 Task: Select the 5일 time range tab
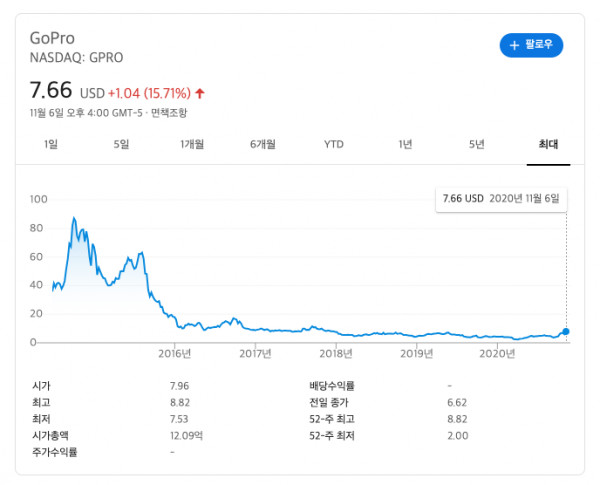[x=121, y=144]
